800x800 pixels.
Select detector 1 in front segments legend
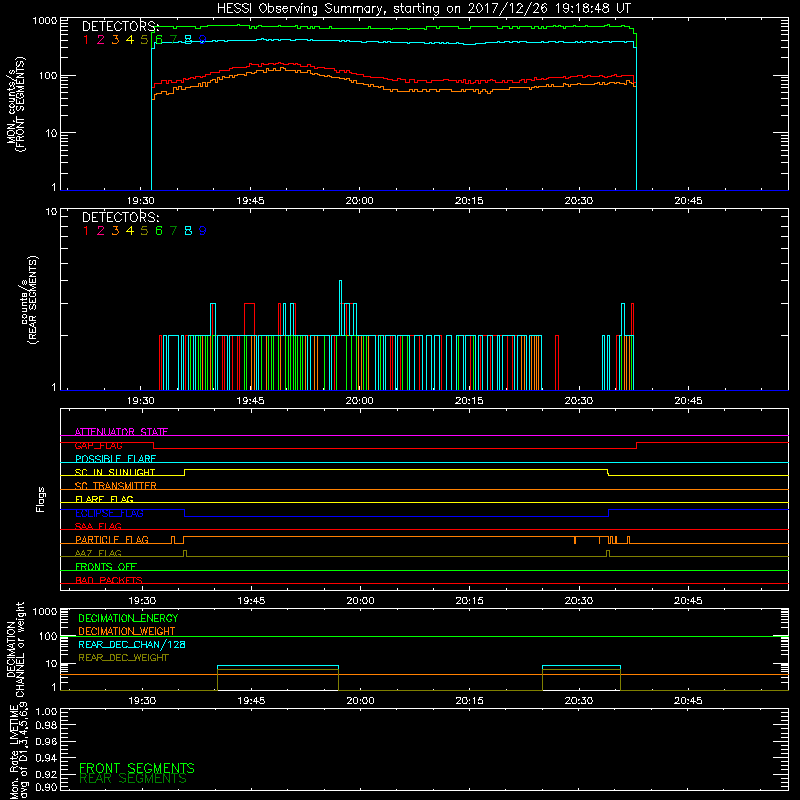(x=86, y=40)
